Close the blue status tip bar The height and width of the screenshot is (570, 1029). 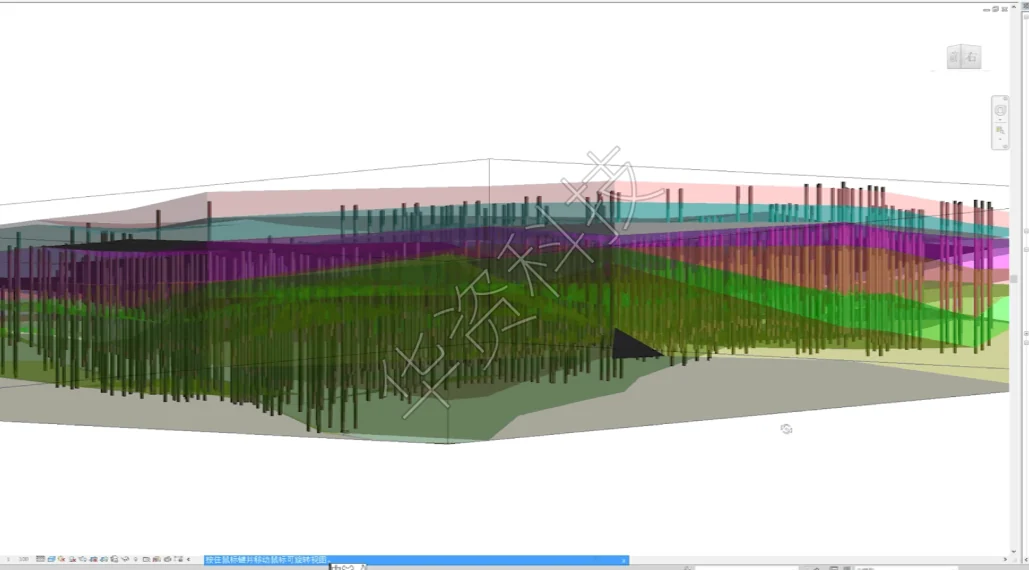[x=623, y=560]
